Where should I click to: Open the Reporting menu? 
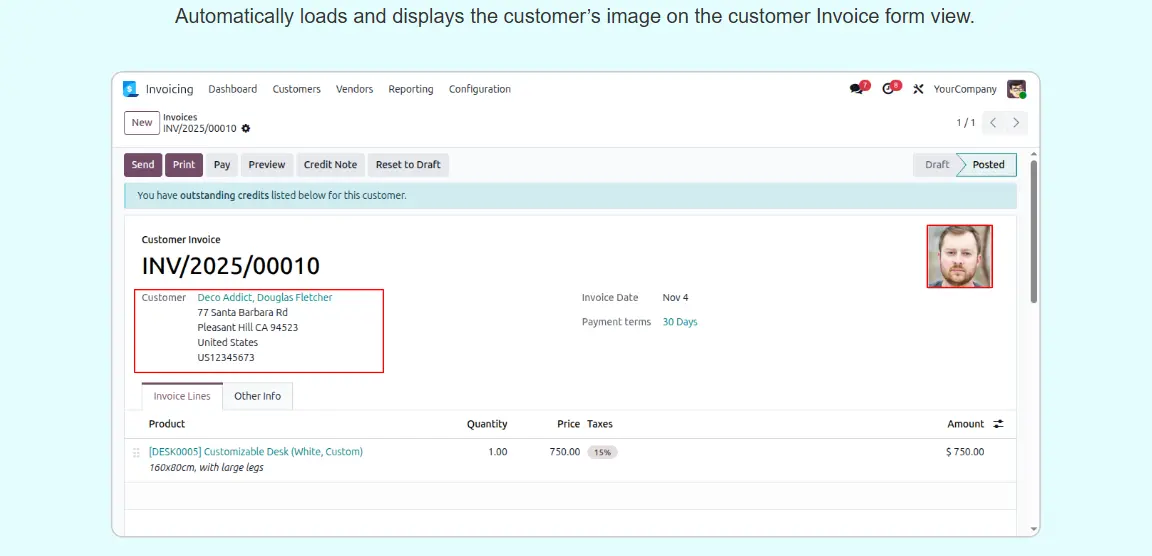tap(410, 89)
